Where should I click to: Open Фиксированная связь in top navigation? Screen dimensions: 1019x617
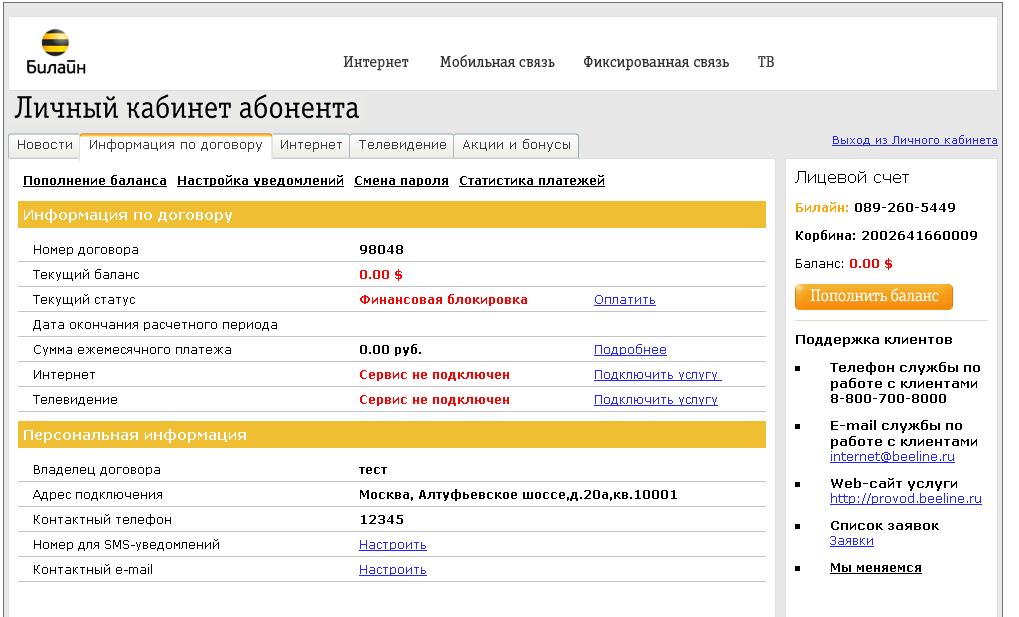click(x=656, y=62)
